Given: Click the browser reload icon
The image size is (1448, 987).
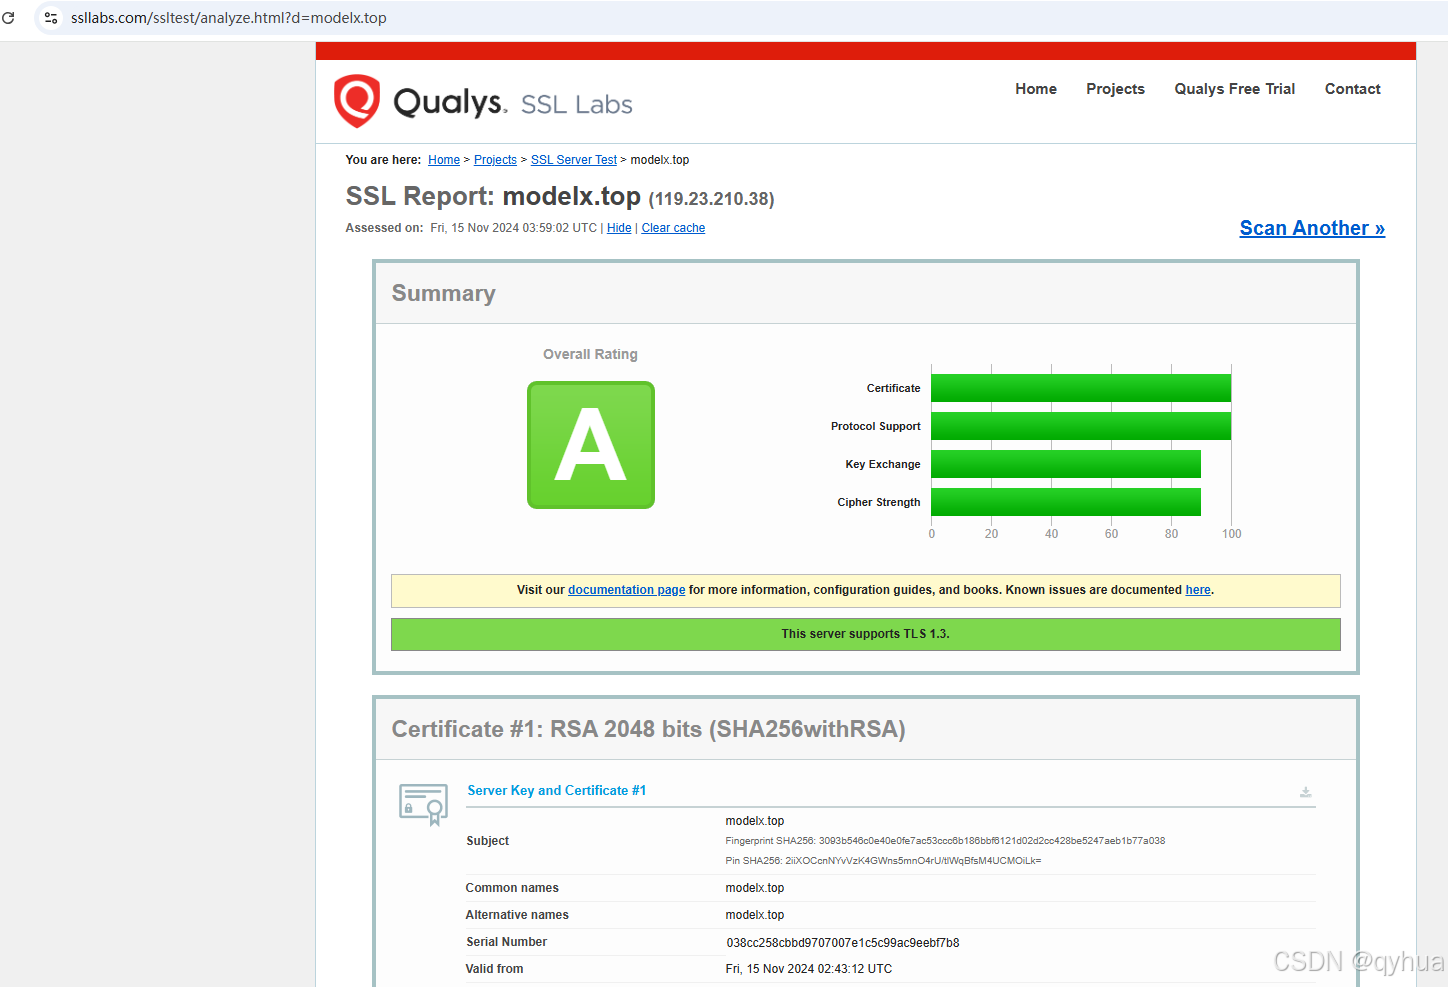Looking at the screenshot, I should (8, 18).
